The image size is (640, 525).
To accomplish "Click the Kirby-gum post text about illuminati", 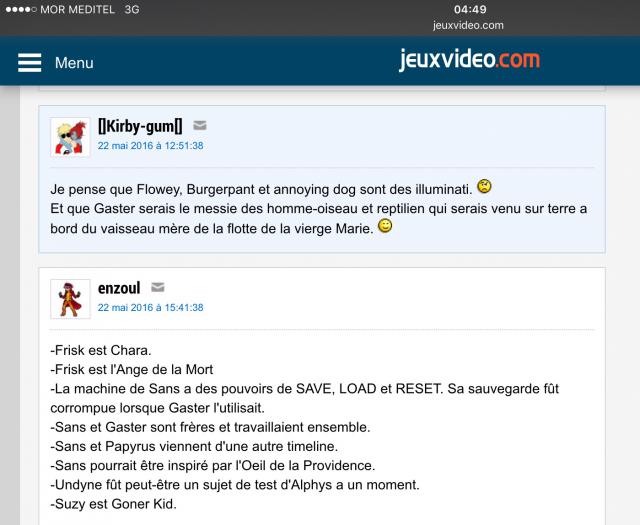I will coord(319,209).
